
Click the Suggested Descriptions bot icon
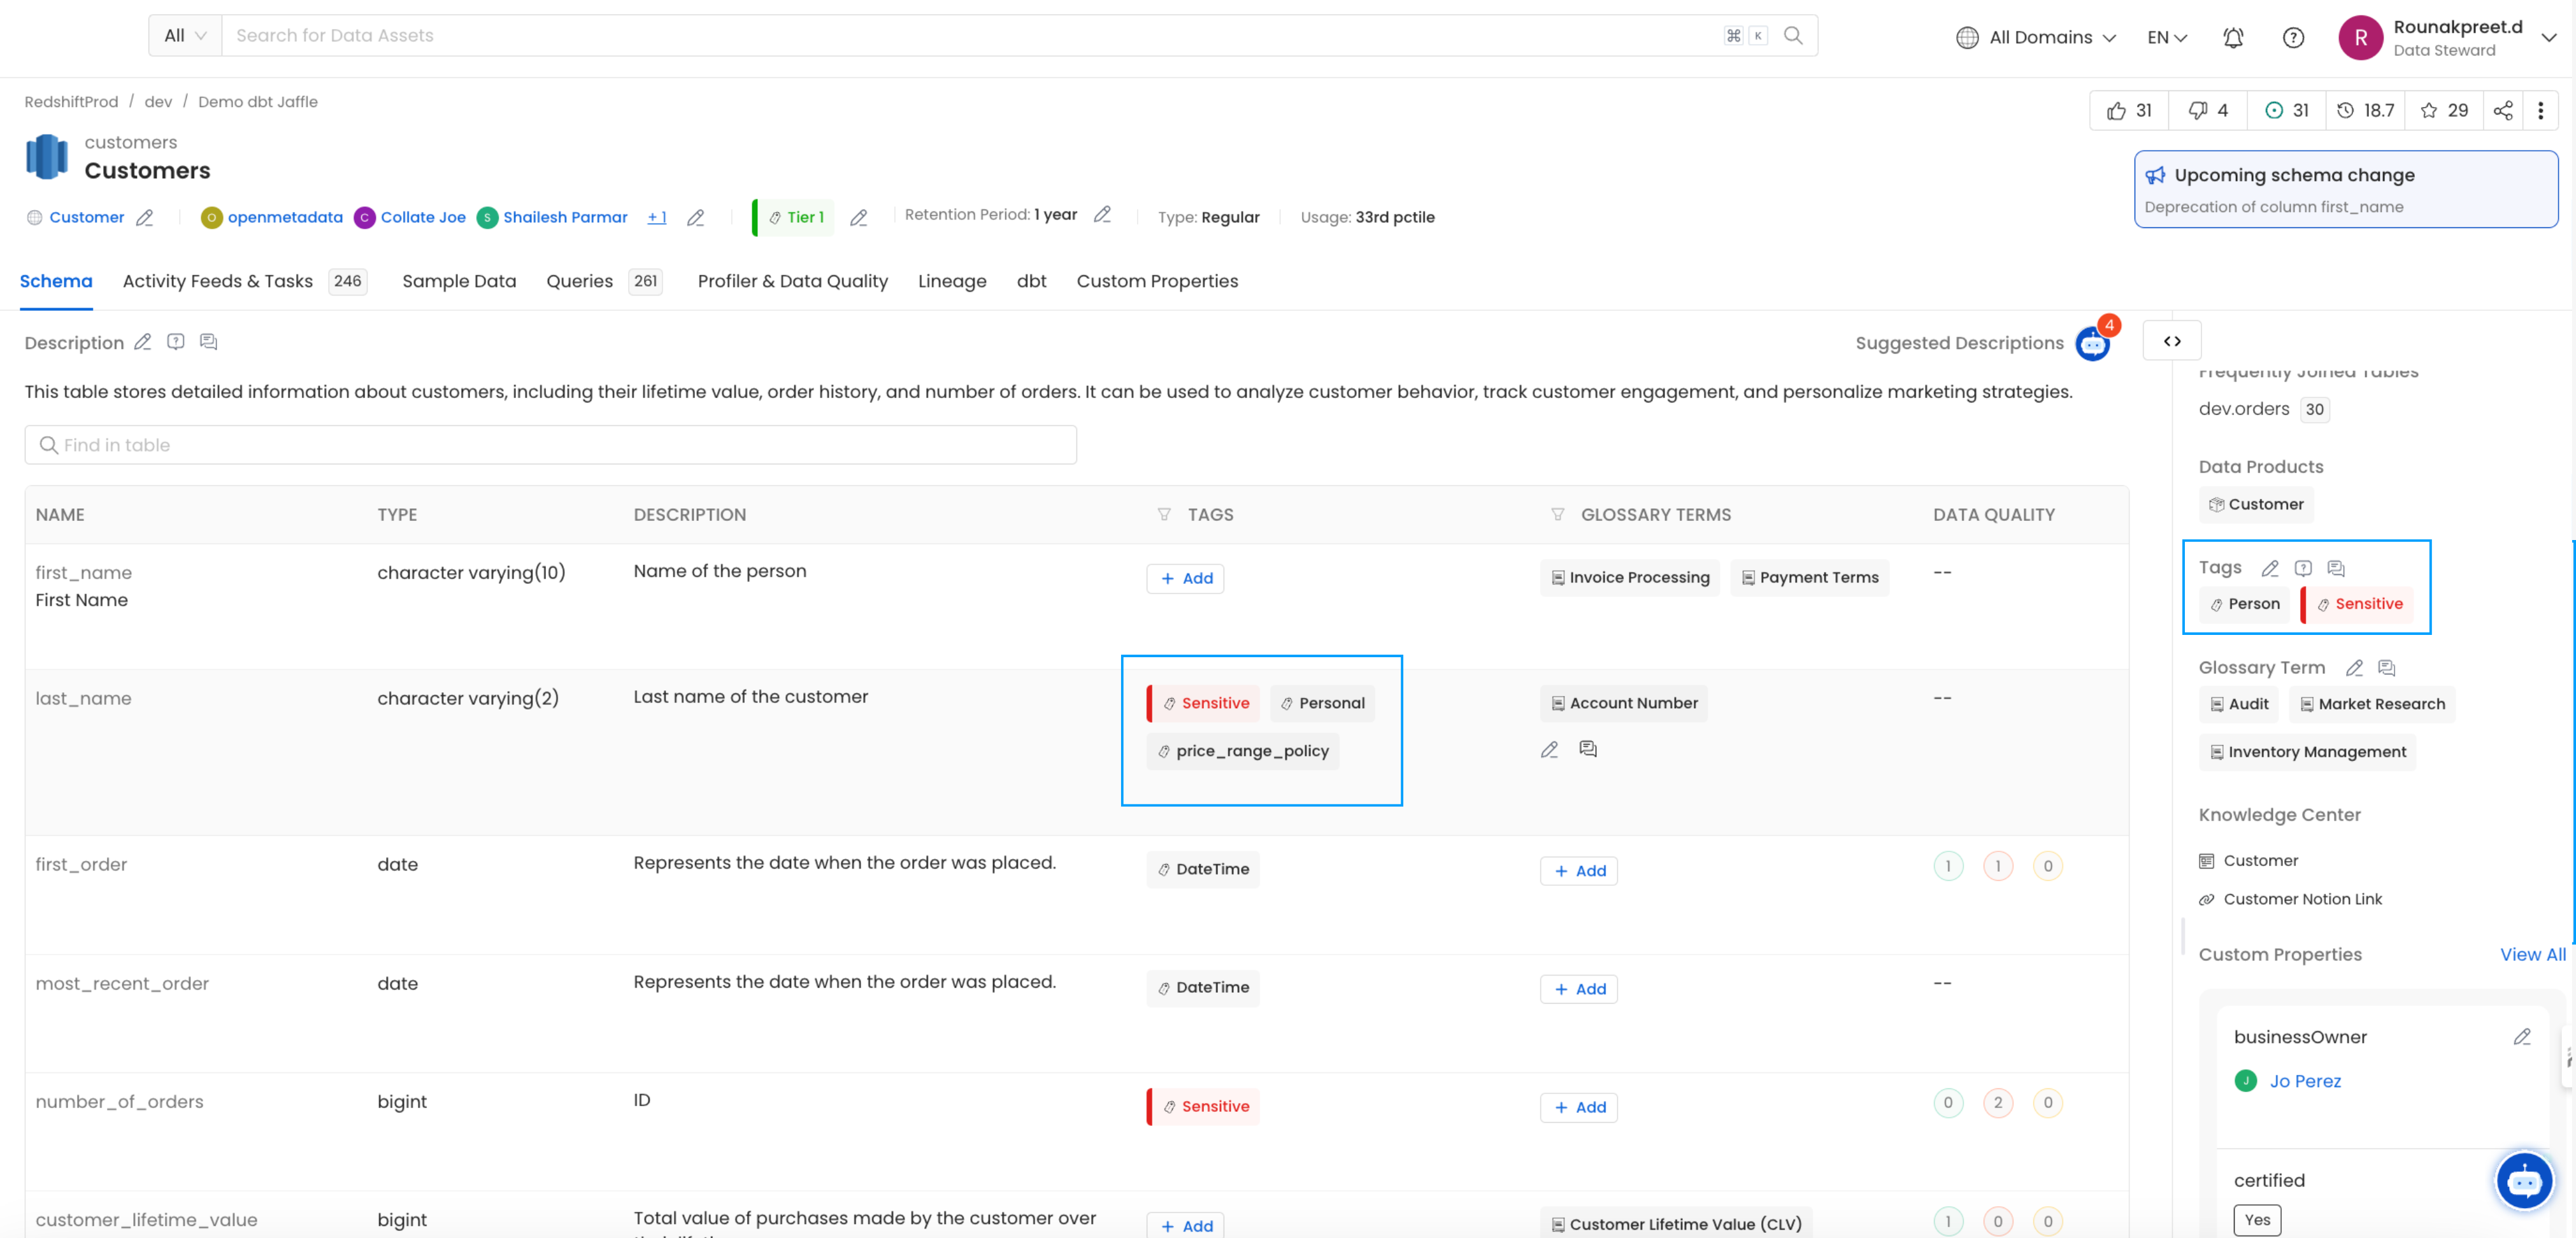tap(2092, 344)
